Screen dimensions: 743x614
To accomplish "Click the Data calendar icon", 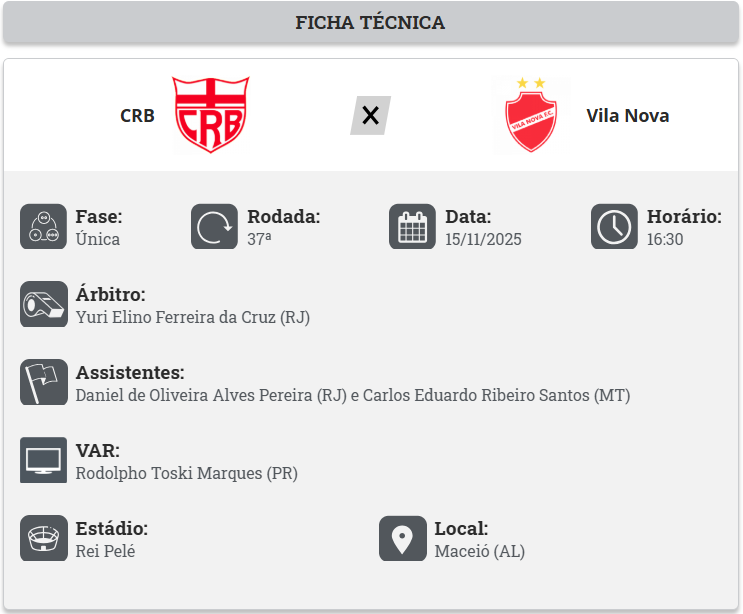I will pos(412,227).
